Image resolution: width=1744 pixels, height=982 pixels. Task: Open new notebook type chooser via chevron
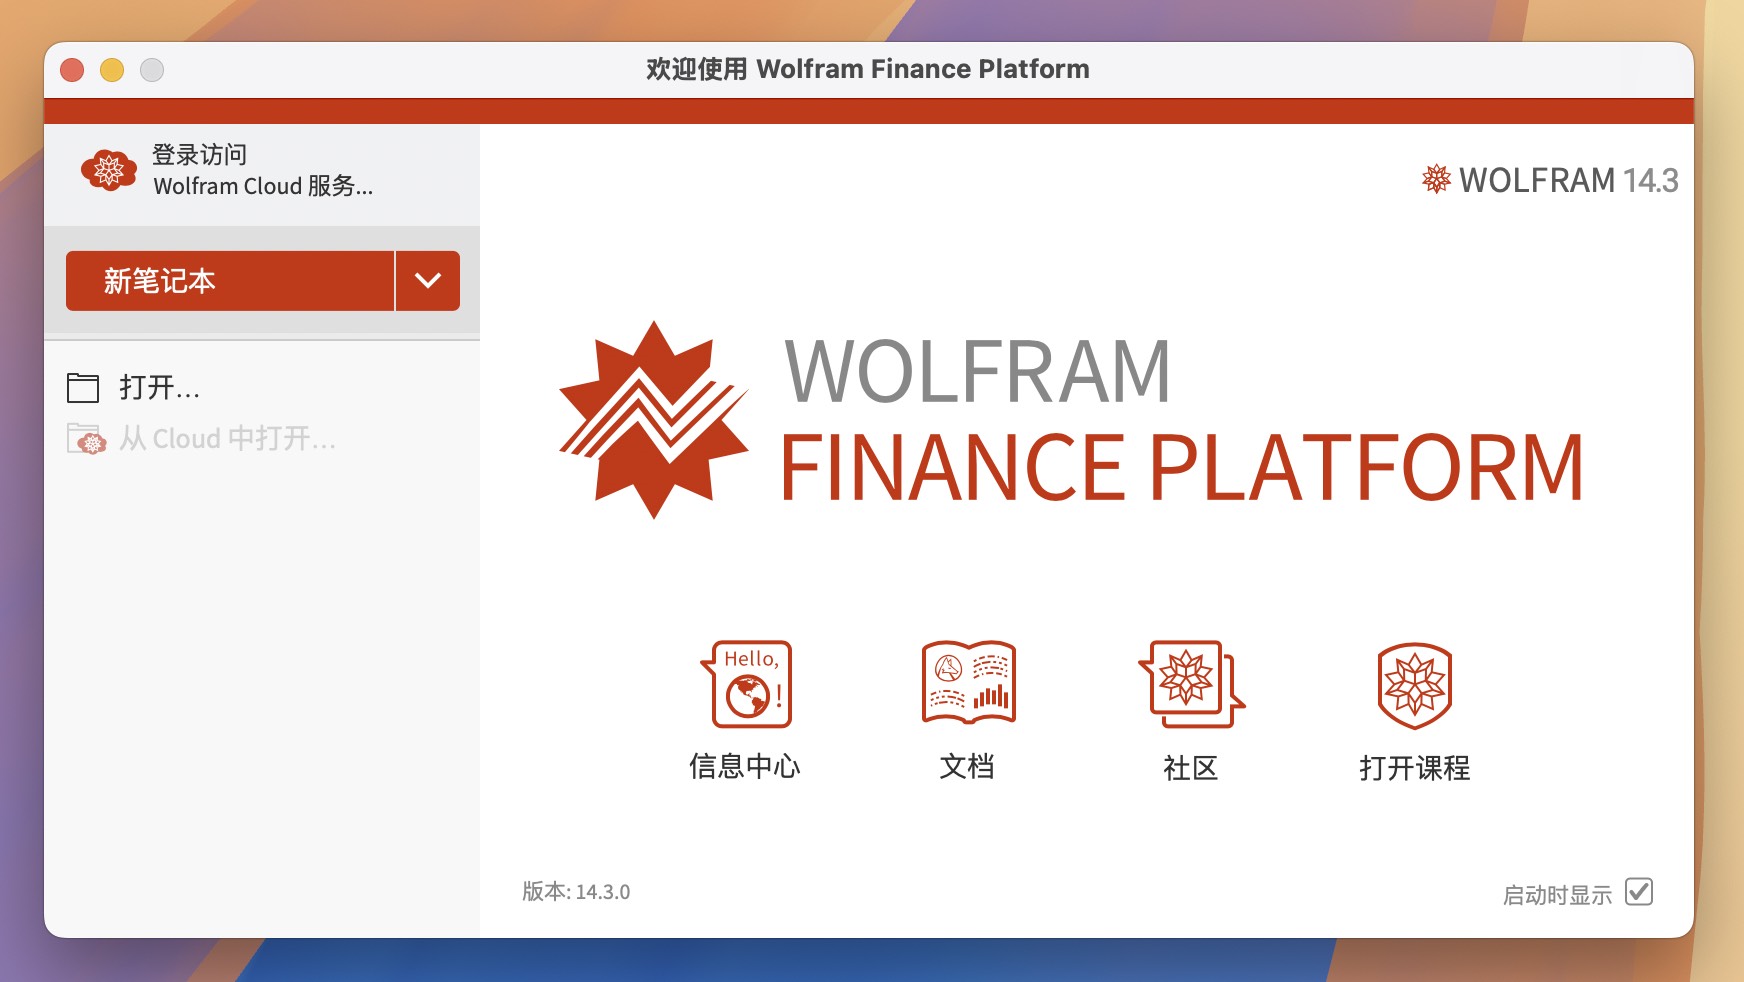click(428, 281)
